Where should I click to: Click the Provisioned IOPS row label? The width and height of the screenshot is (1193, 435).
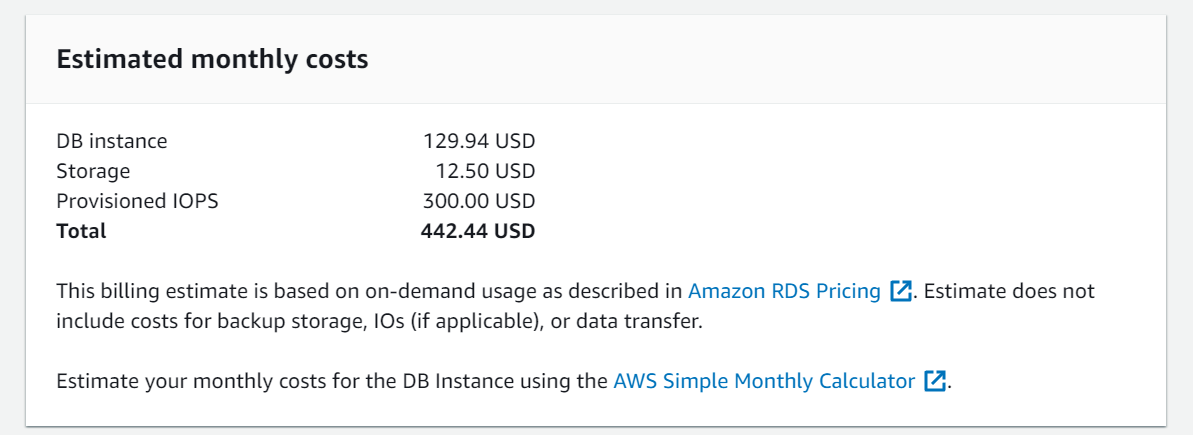pyautogui.click(x=138, y=202)
